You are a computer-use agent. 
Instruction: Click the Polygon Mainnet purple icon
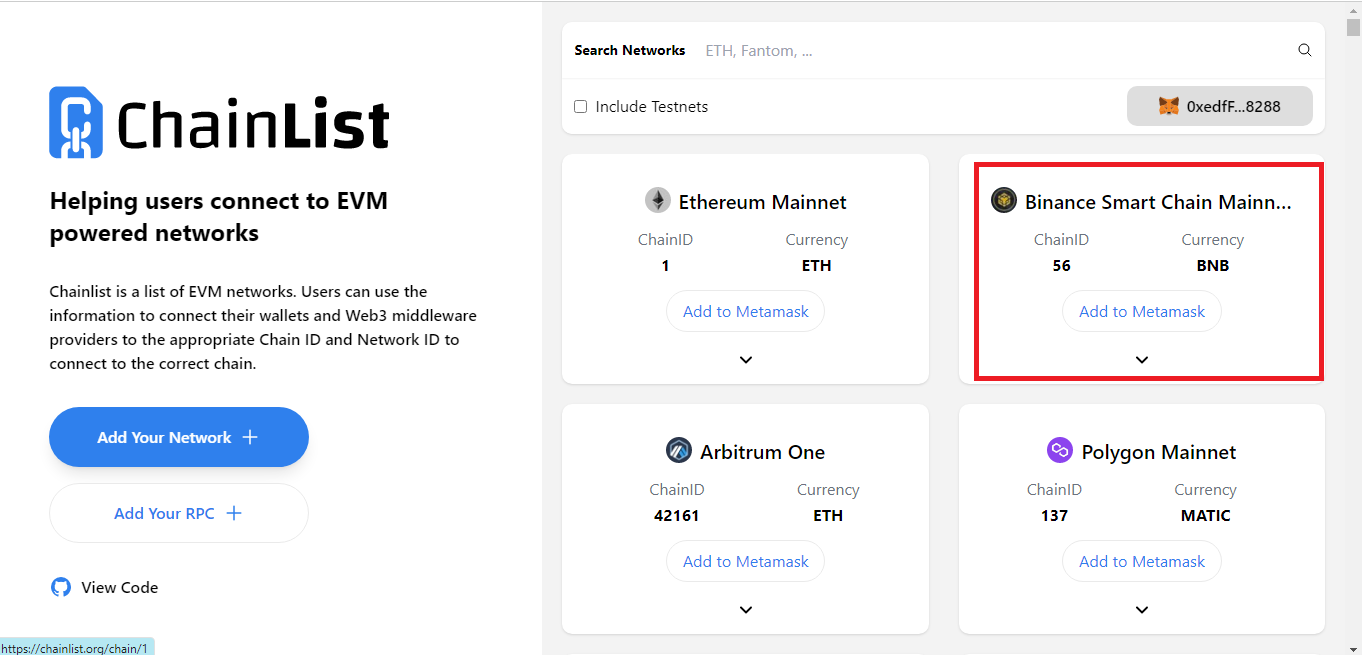pos(1060,451)
